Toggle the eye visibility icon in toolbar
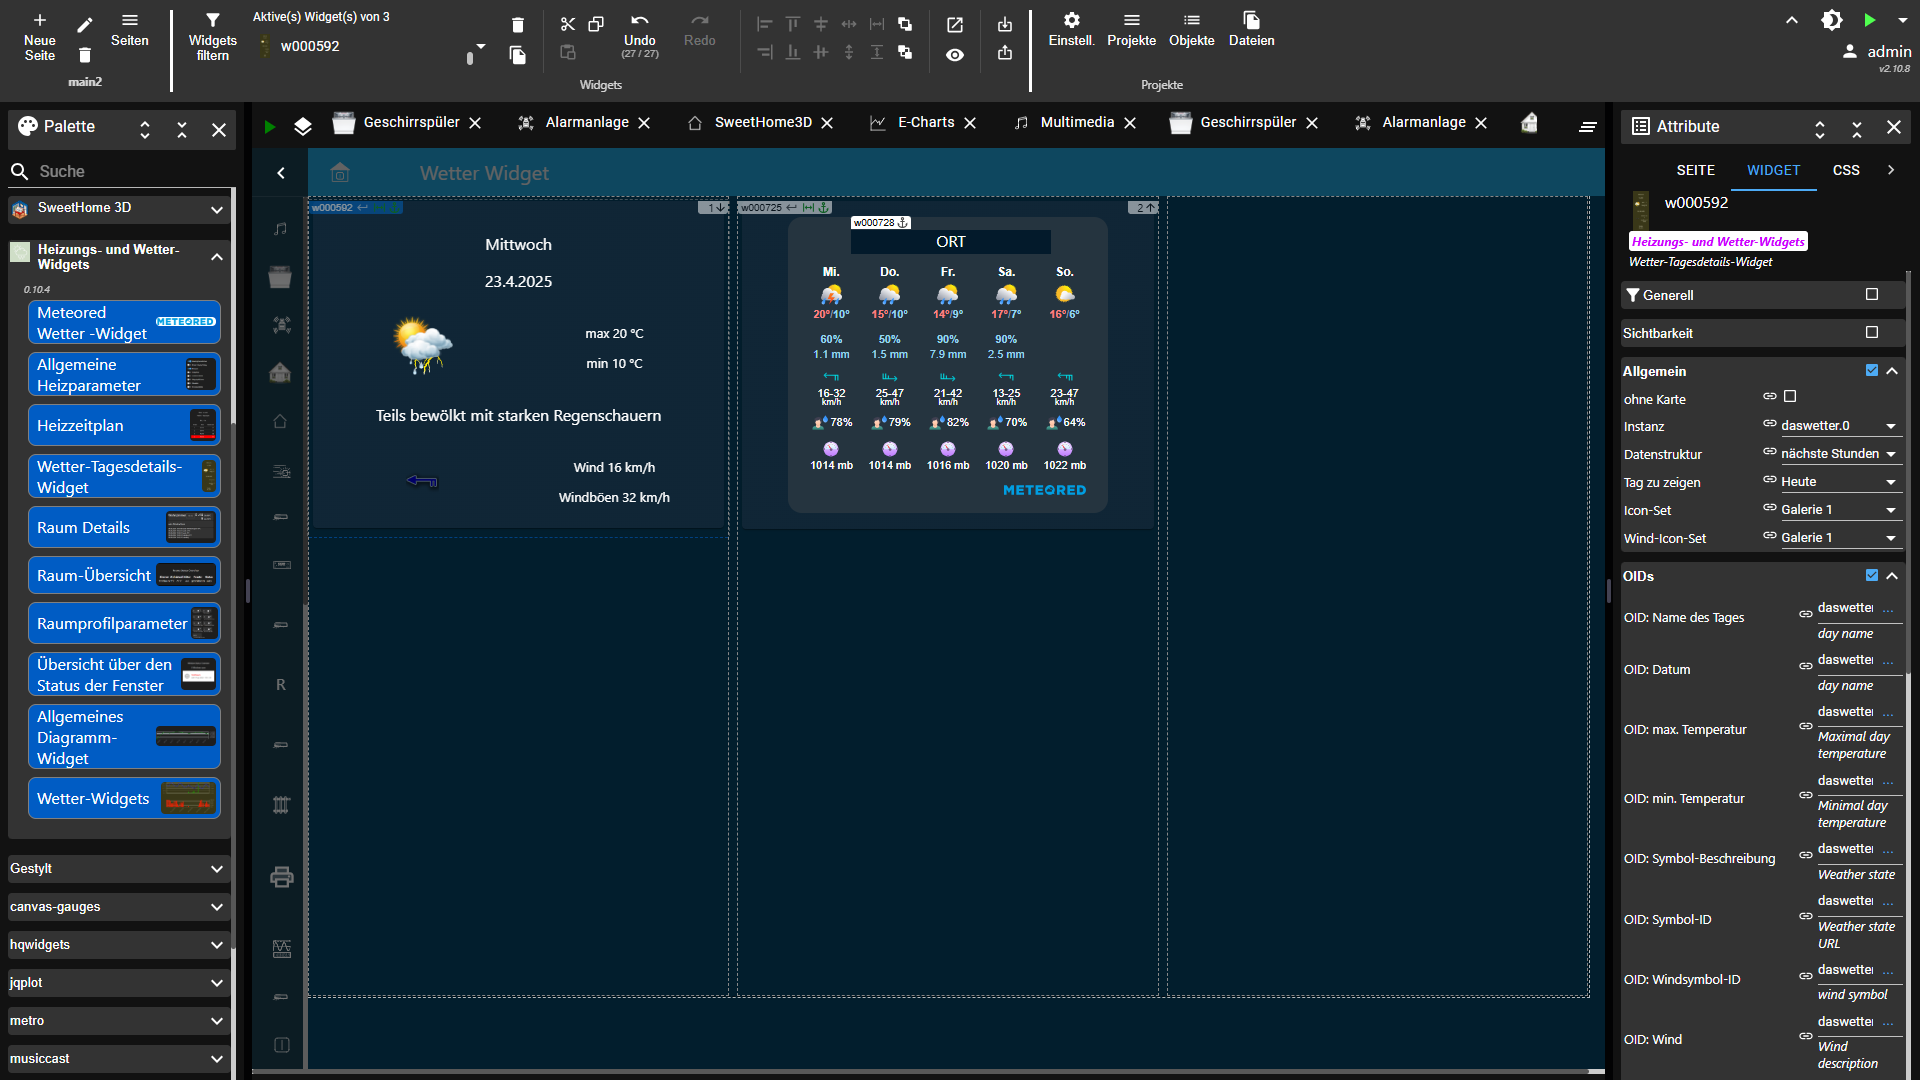The image size is (1920, 1080). (955, 55)
